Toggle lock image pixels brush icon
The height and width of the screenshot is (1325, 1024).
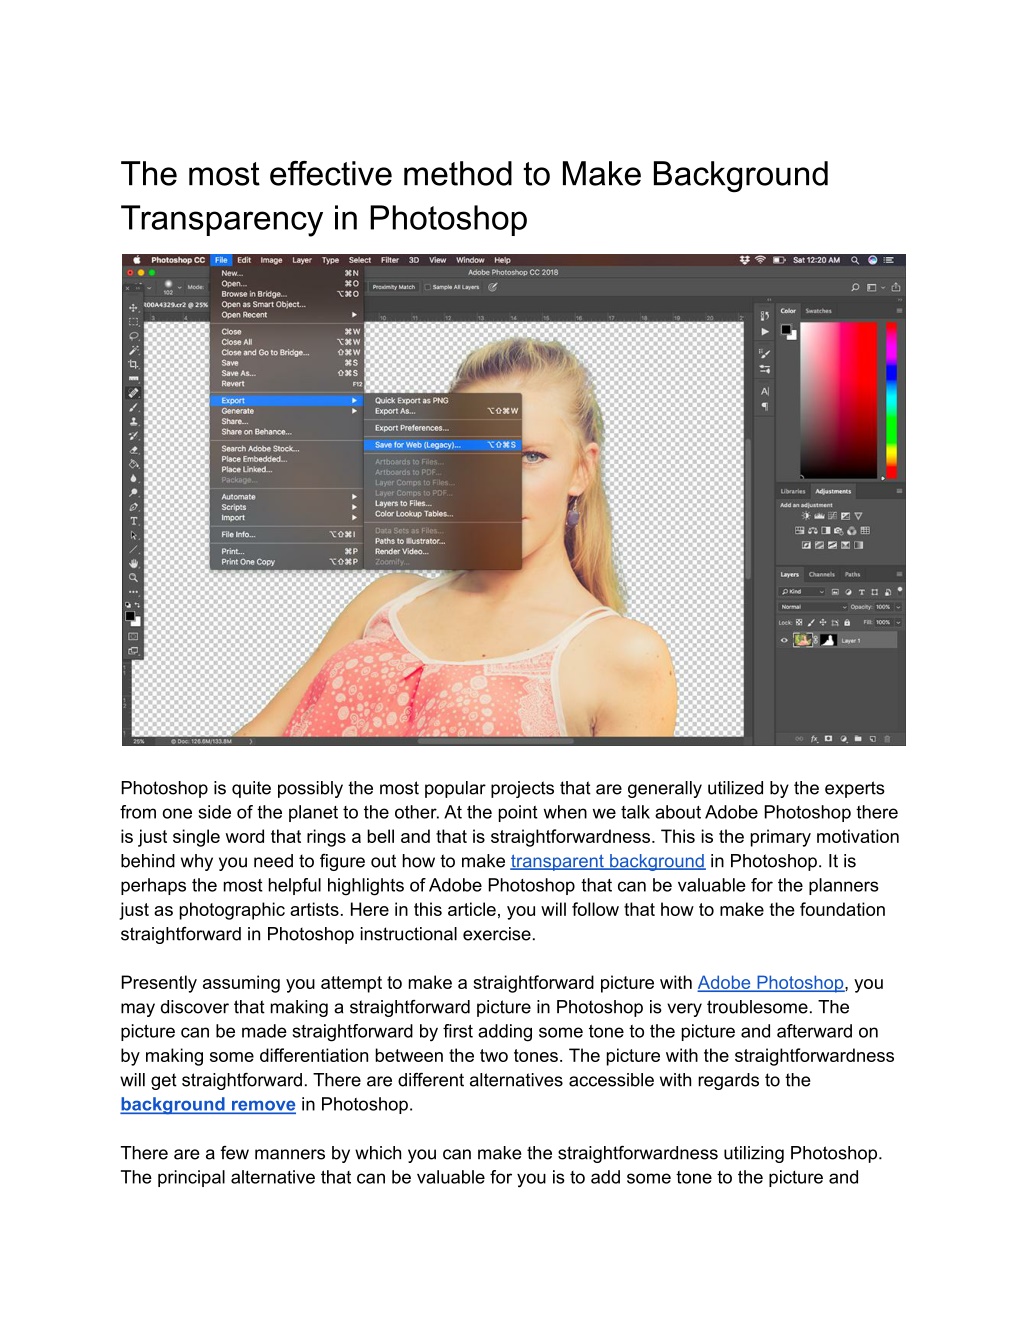point(811,622)
